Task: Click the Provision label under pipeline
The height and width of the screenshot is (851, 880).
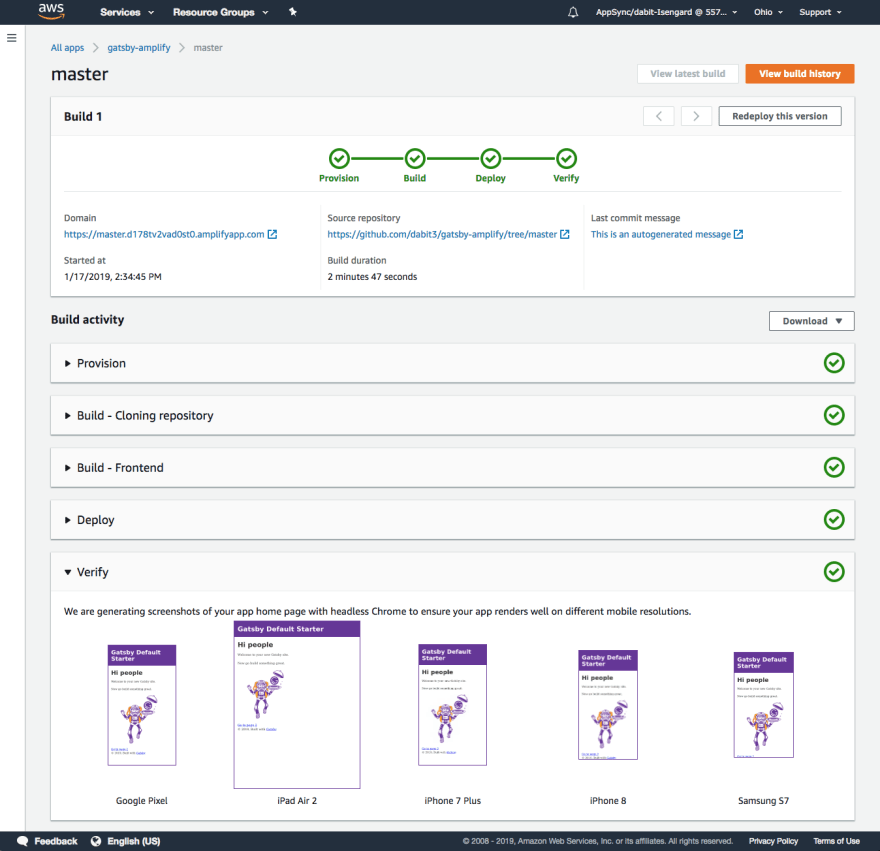Action: (339, 178)
